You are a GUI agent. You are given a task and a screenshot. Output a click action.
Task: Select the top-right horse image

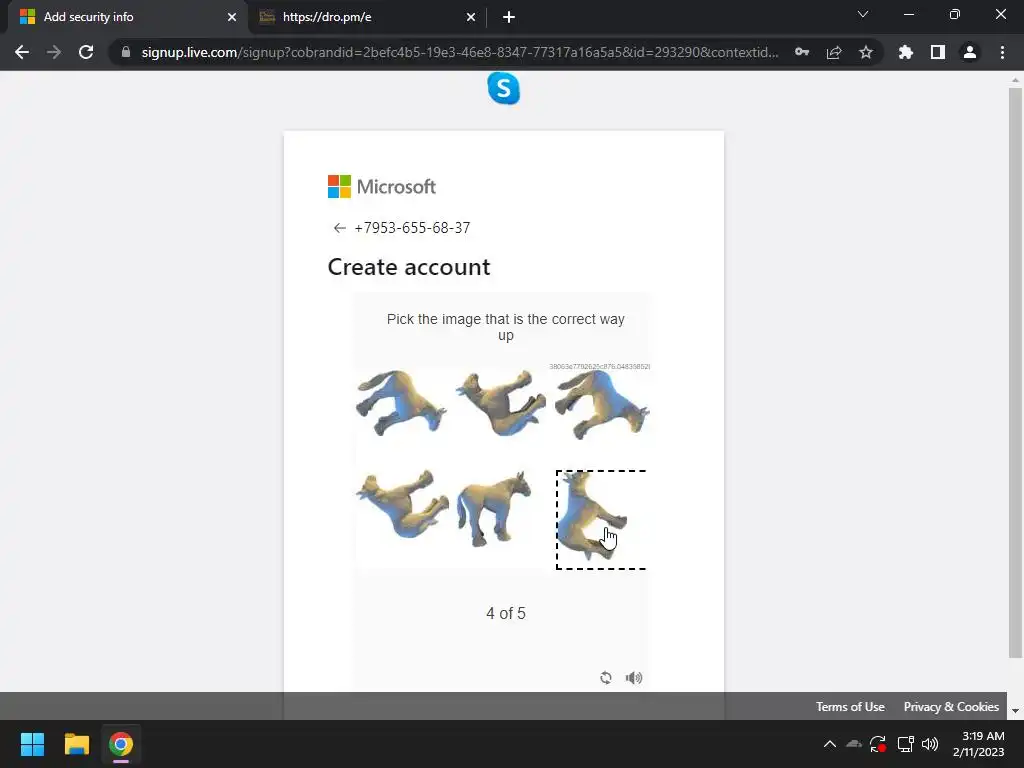601,403
